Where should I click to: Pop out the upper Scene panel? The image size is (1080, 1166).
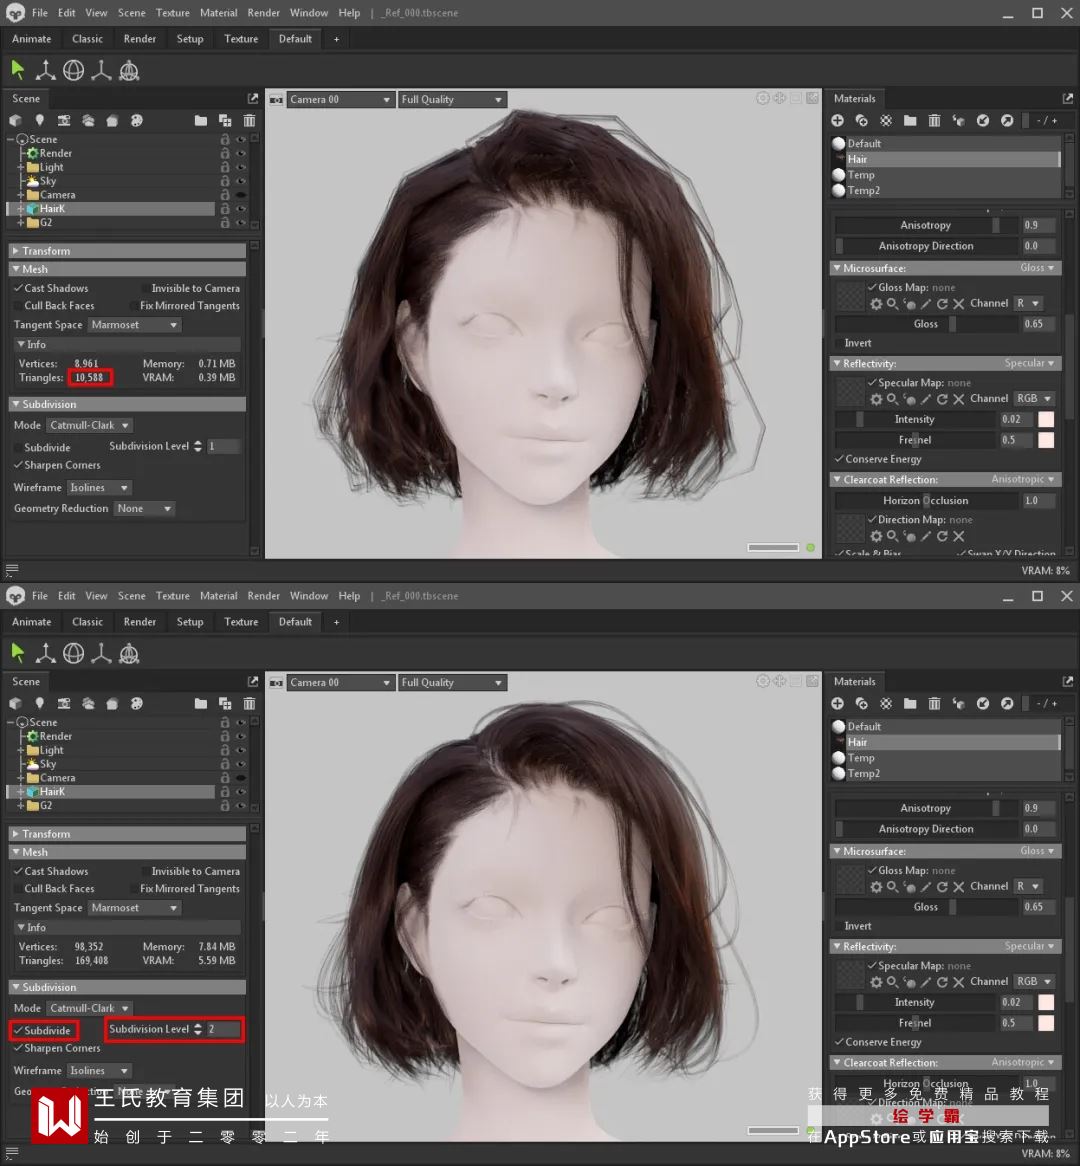(x=253, y=99)
